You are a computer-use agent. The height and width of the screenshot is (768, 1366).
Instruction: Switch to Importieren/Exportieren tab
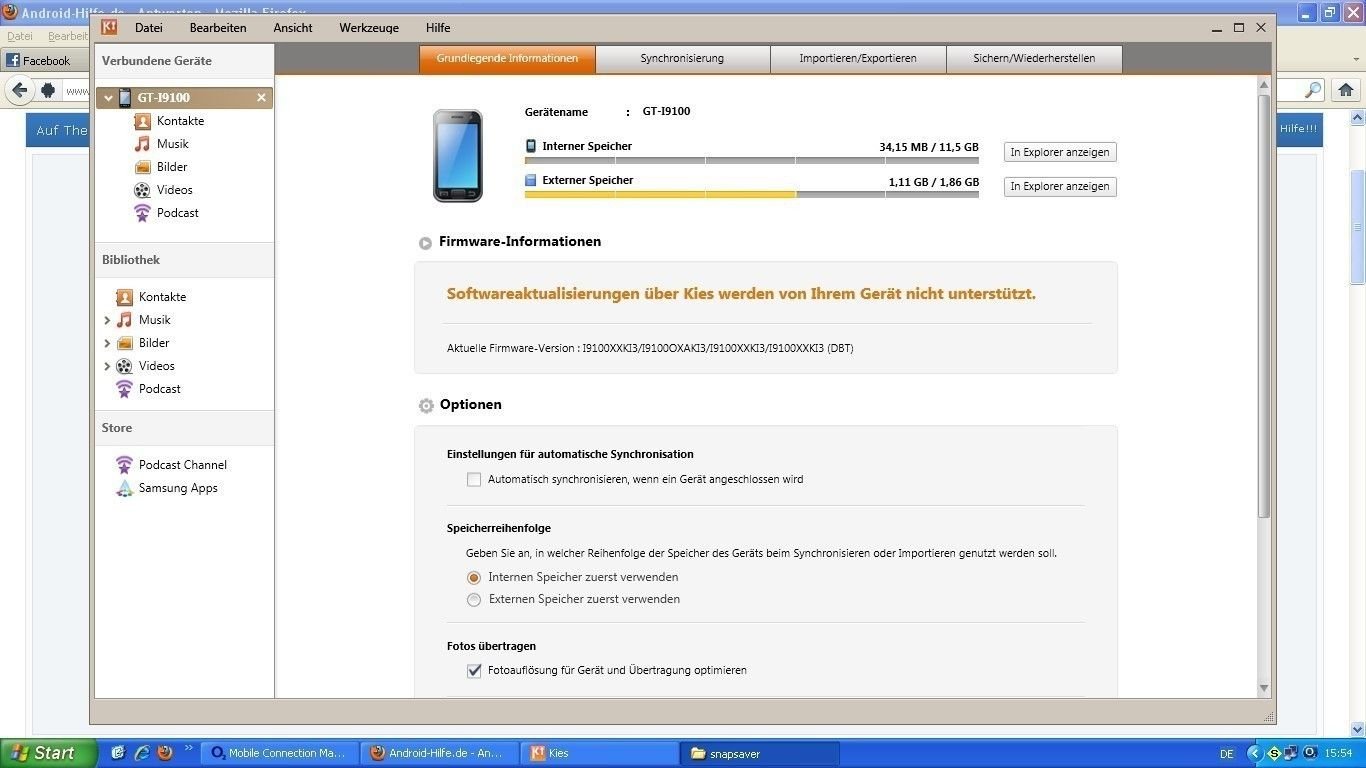pos(858,59)
